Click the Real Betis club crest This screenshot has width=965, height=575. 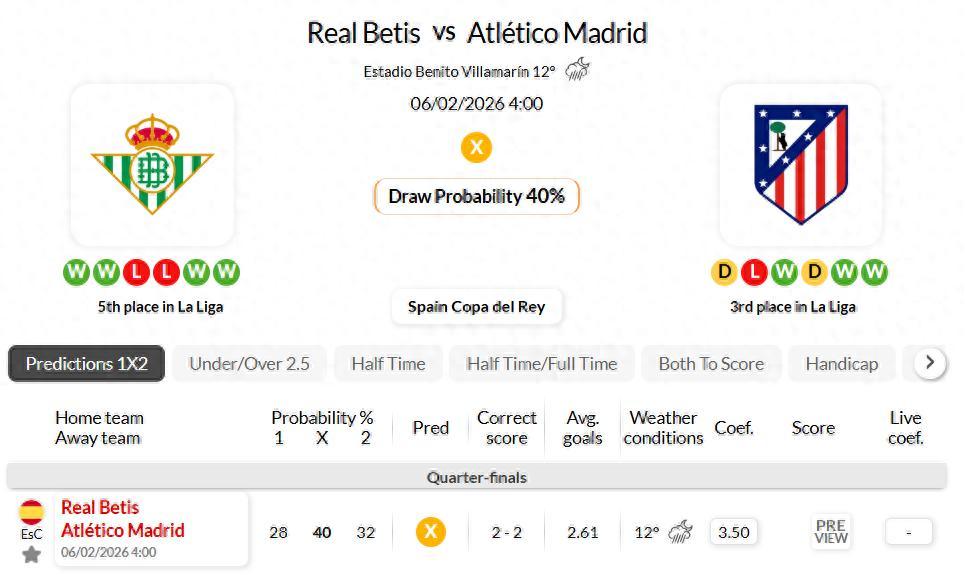click(152, 164)
